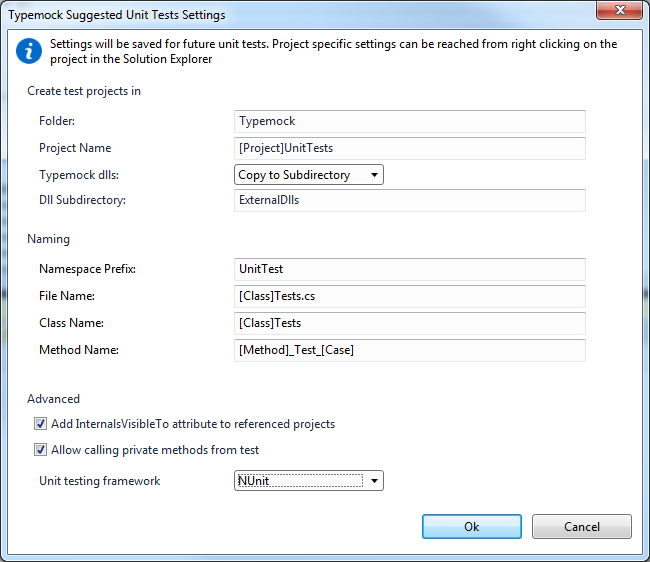Close the Typemock settings dialog window
The height and width of the screenshot is (562, 650).
(619, 13)
